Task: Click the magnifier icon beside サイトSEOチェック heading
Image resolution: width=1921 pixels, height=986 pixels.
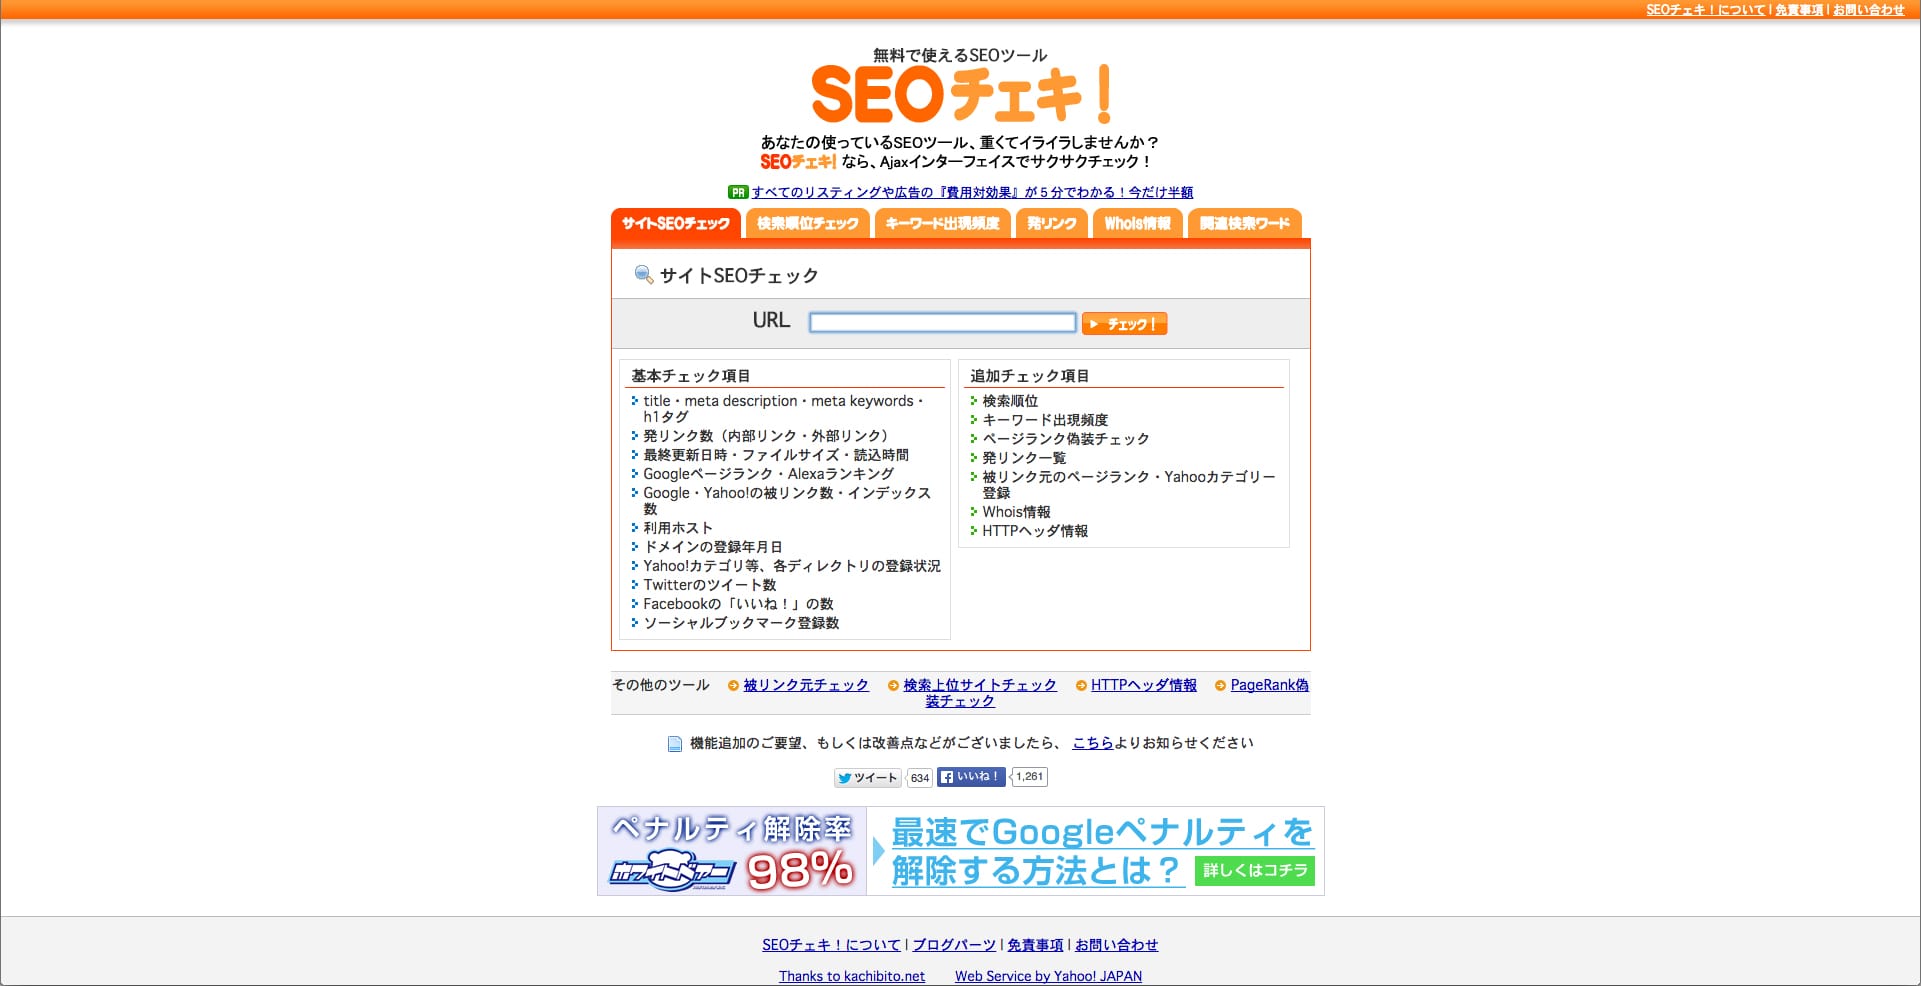Action: 644,275
